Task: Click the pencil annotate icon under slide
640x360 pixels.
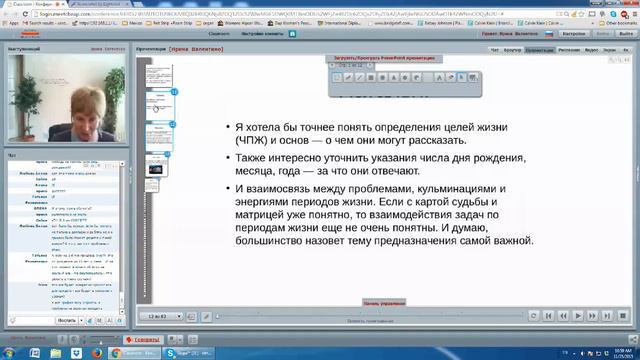Action: pos(206,316)
